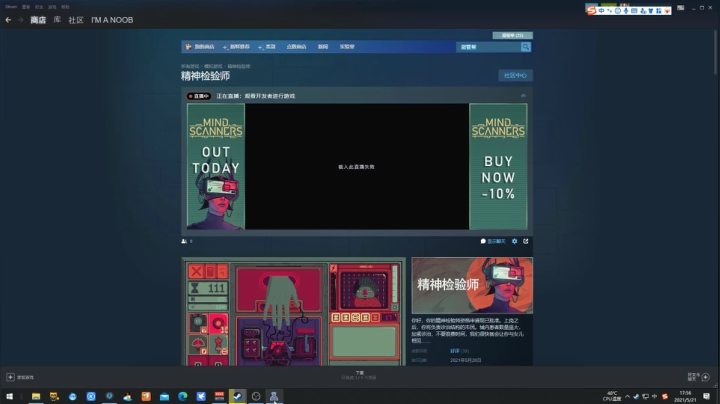Screen dimensions: 720x404
Task: Open the Mail app from the taskbar
Action: tap(164, 396)
